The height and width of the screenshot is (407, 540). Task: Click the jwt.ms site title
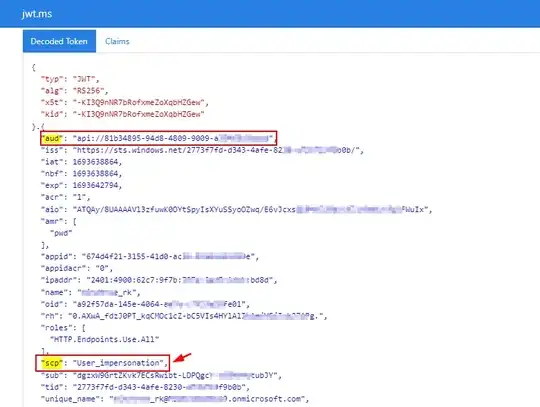coord(37,14)
